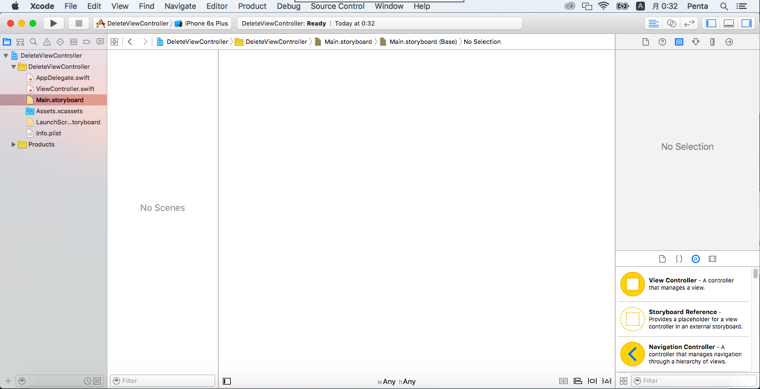The height and width of the screenshot is (389, 760).
Task: Toggle the Utilities panel
Action: (746, 23)
